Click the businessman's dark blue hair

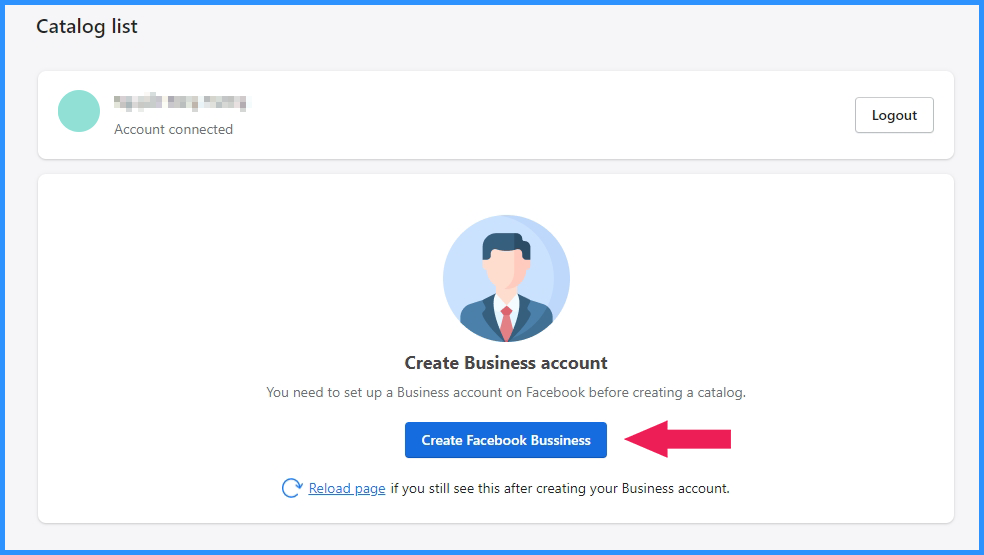click(x=506, y=244)
